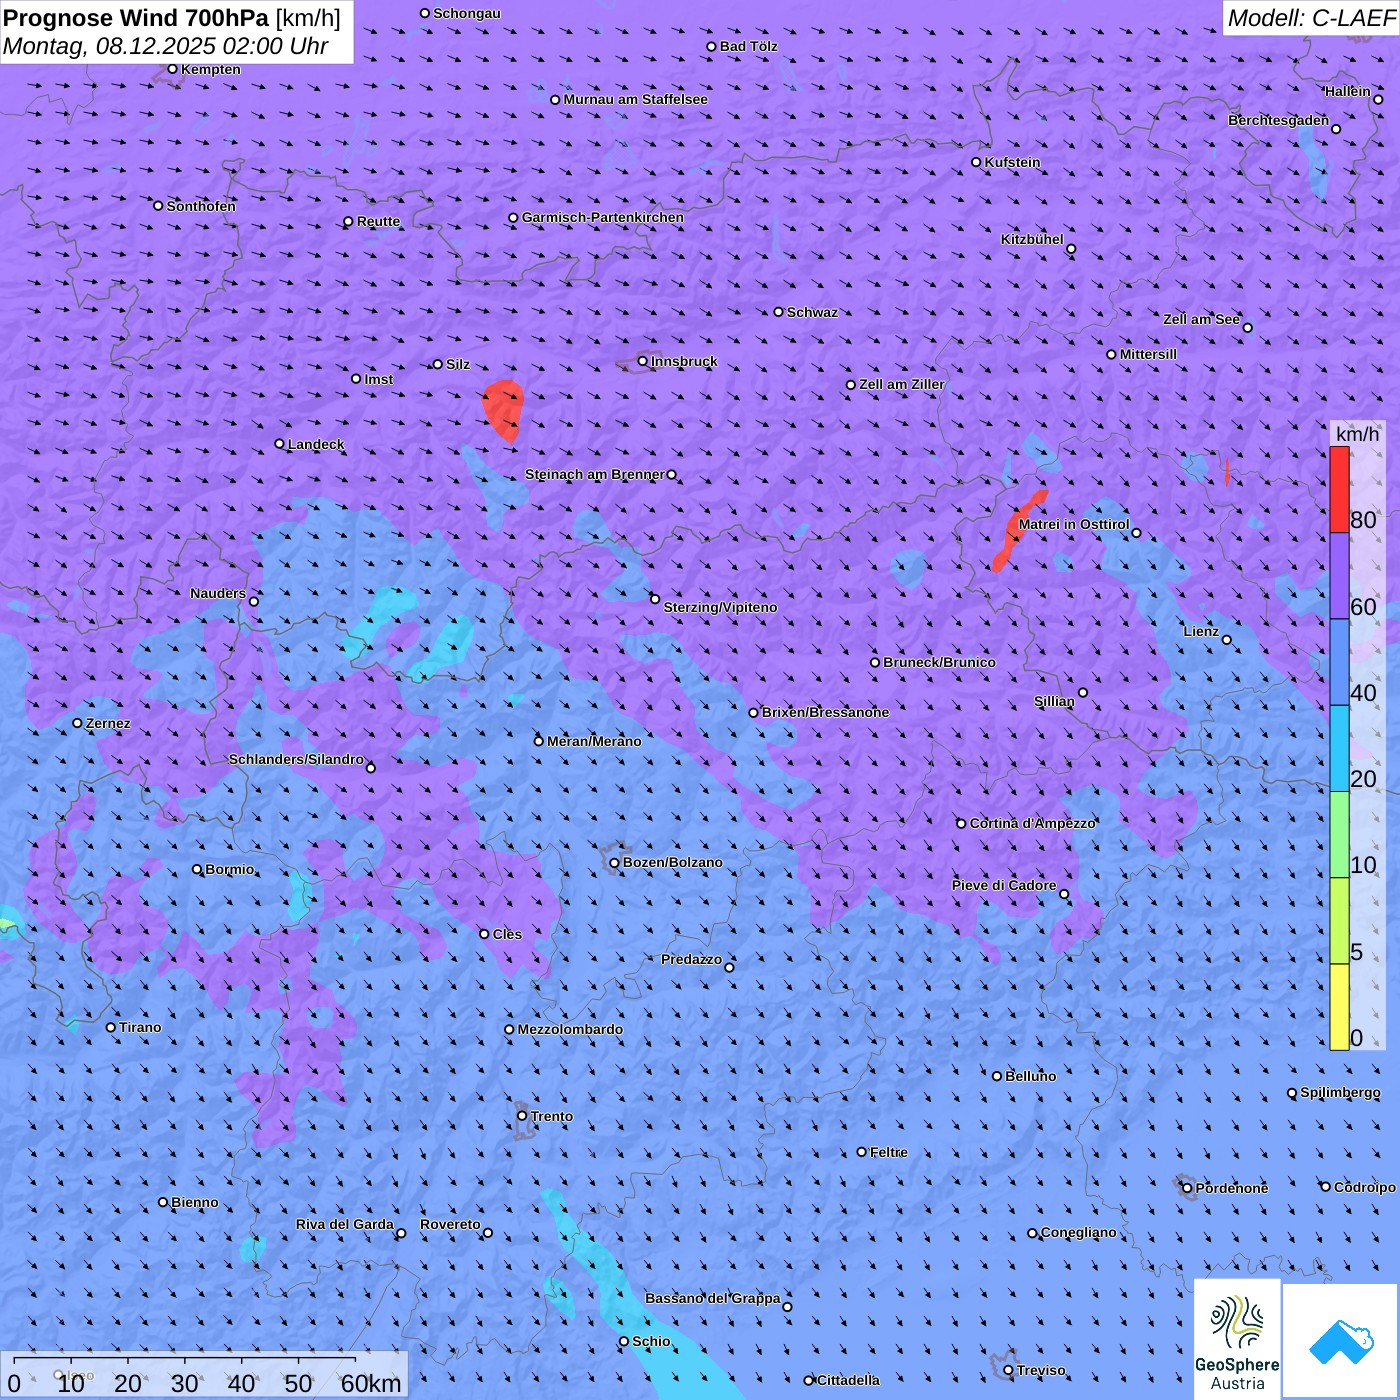Click the Kempten marker dot
The height and width of the screenshot is (1400, 1400).
coord(173,69)
